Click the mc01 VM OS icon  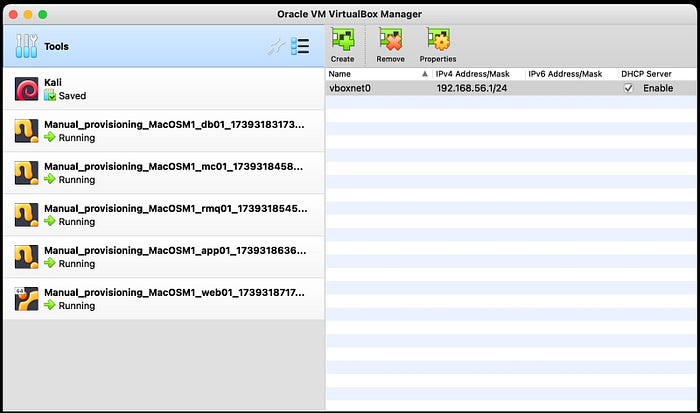(x=26, y=173)
